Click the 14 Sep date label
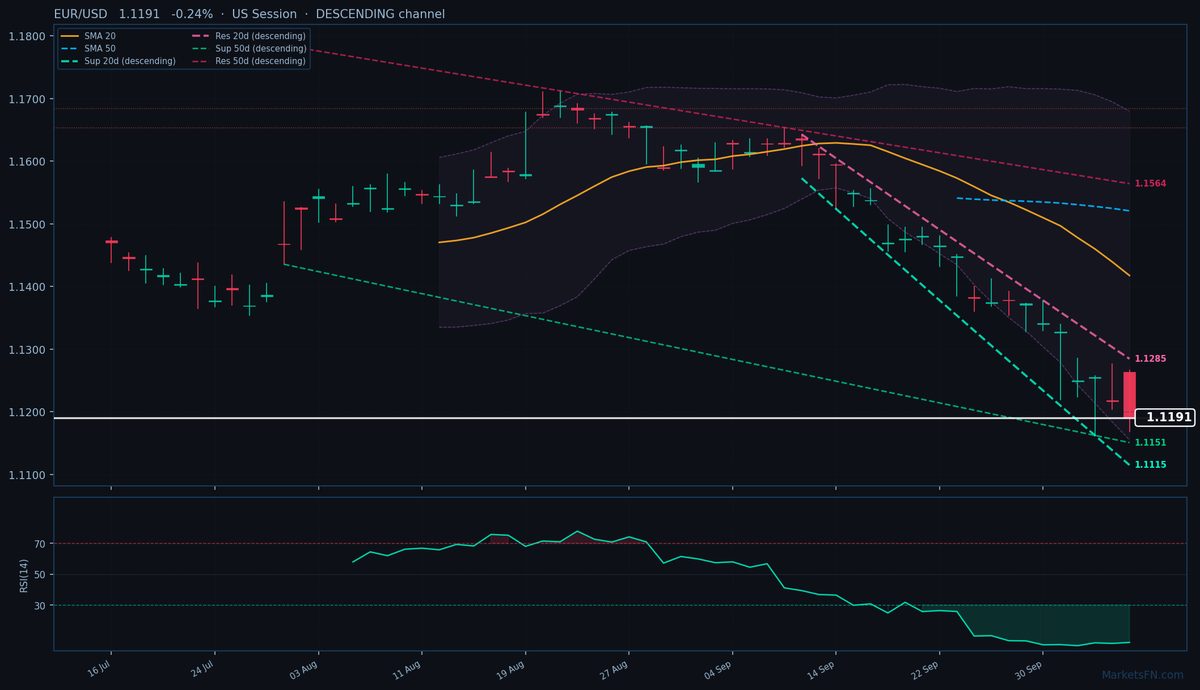1200x690 pixels. pos(822,668)
